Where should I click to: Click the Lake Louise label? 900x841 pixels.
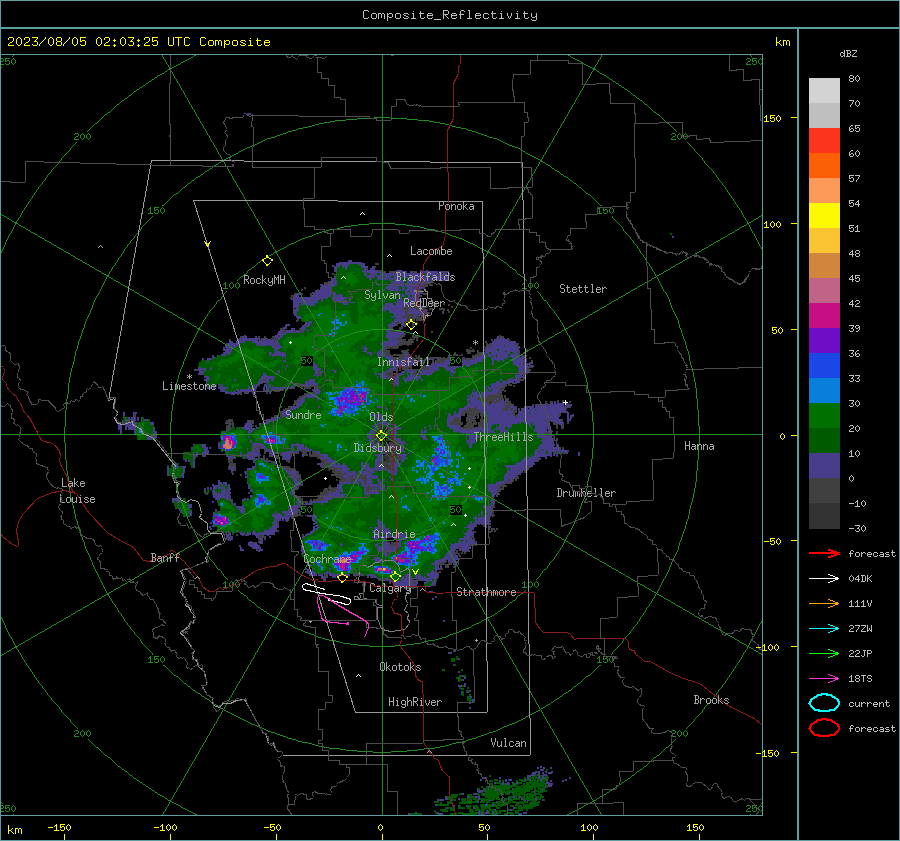click(x=78, y=491)
